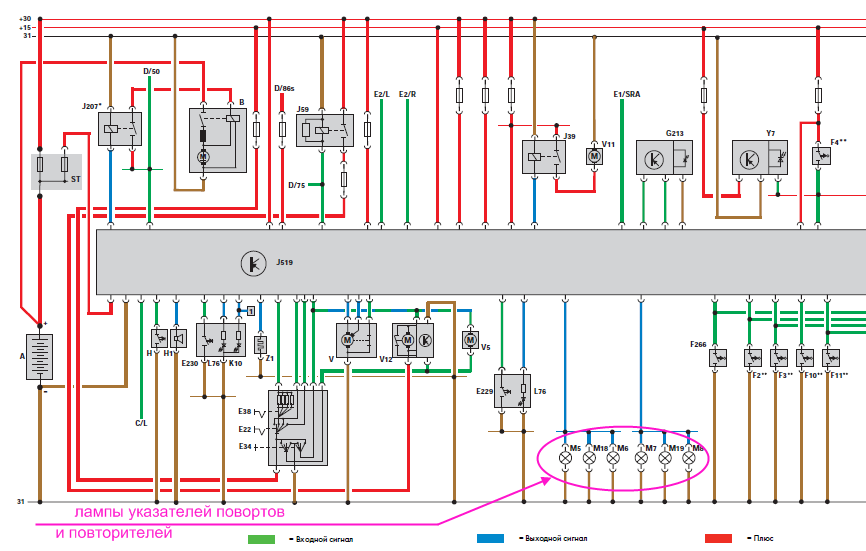Image resolution: width=866 pixels, height=551 pixels.
Task: Select the D/75 terminal label
Action: tap(297, 186)
